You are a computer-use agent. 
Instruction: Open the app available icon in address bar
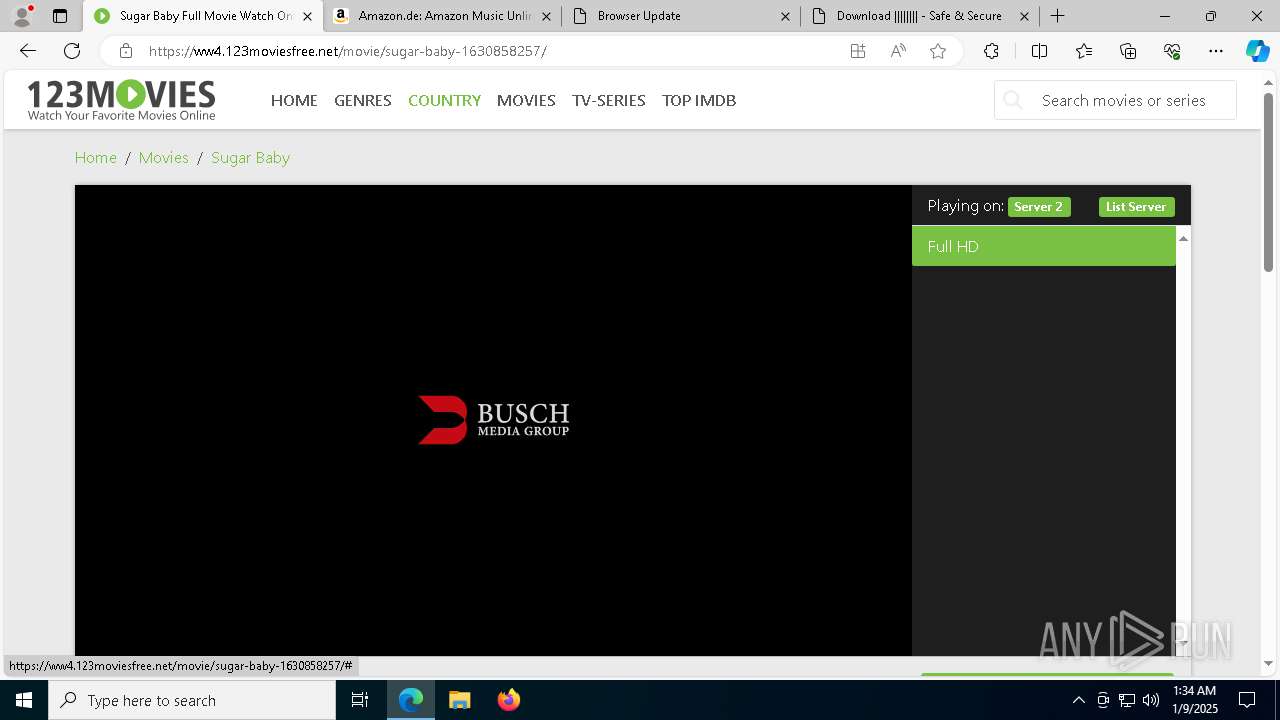coord(858,51)
